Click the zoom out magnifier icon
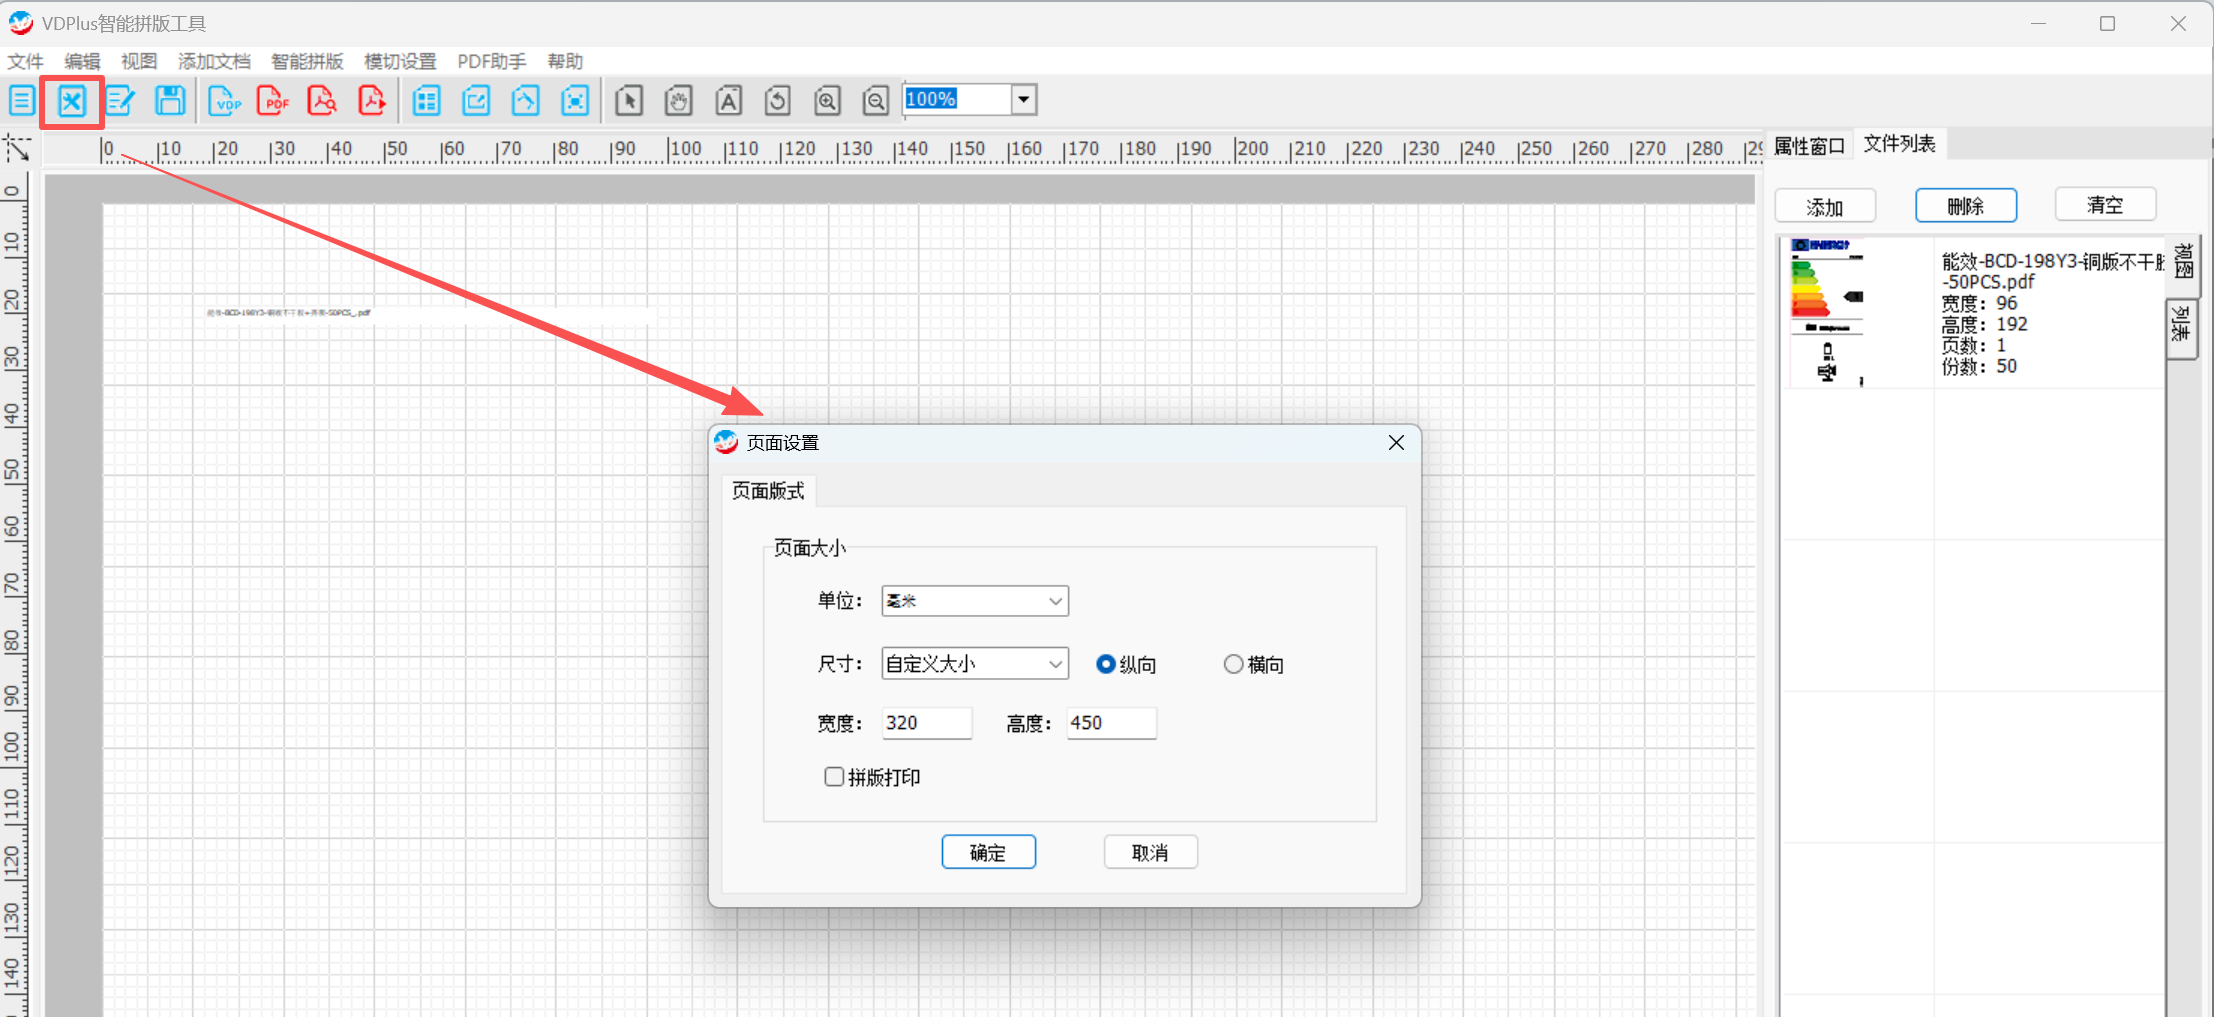2214x1017 pixels. (876, 101)
